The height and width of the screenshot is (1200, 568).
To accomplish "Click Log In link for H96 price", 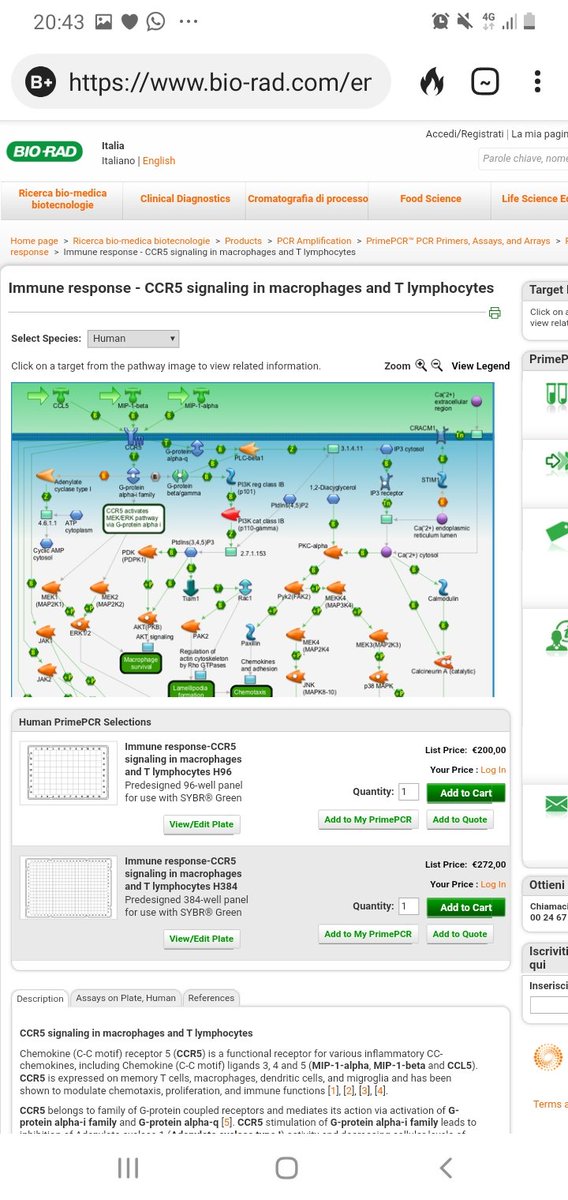I will (x=493, y=770).
